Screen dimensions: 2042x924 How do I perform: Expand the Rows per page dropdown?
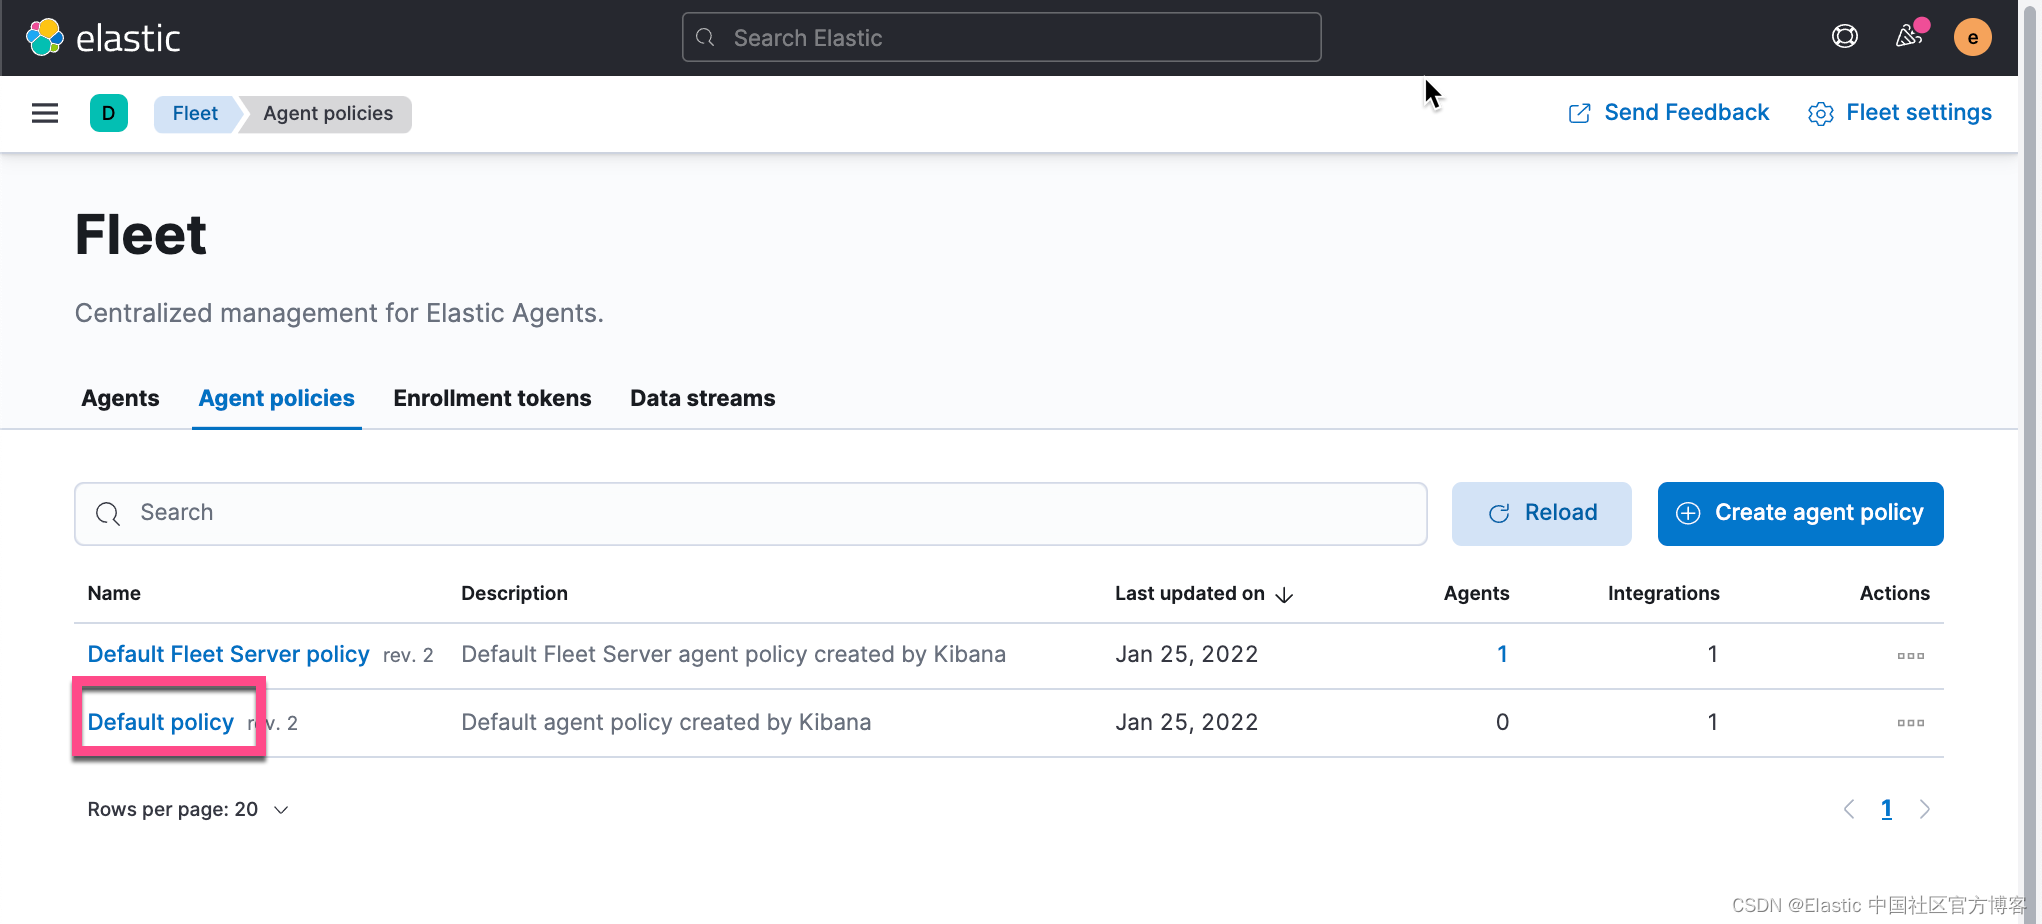pos(188,809)
